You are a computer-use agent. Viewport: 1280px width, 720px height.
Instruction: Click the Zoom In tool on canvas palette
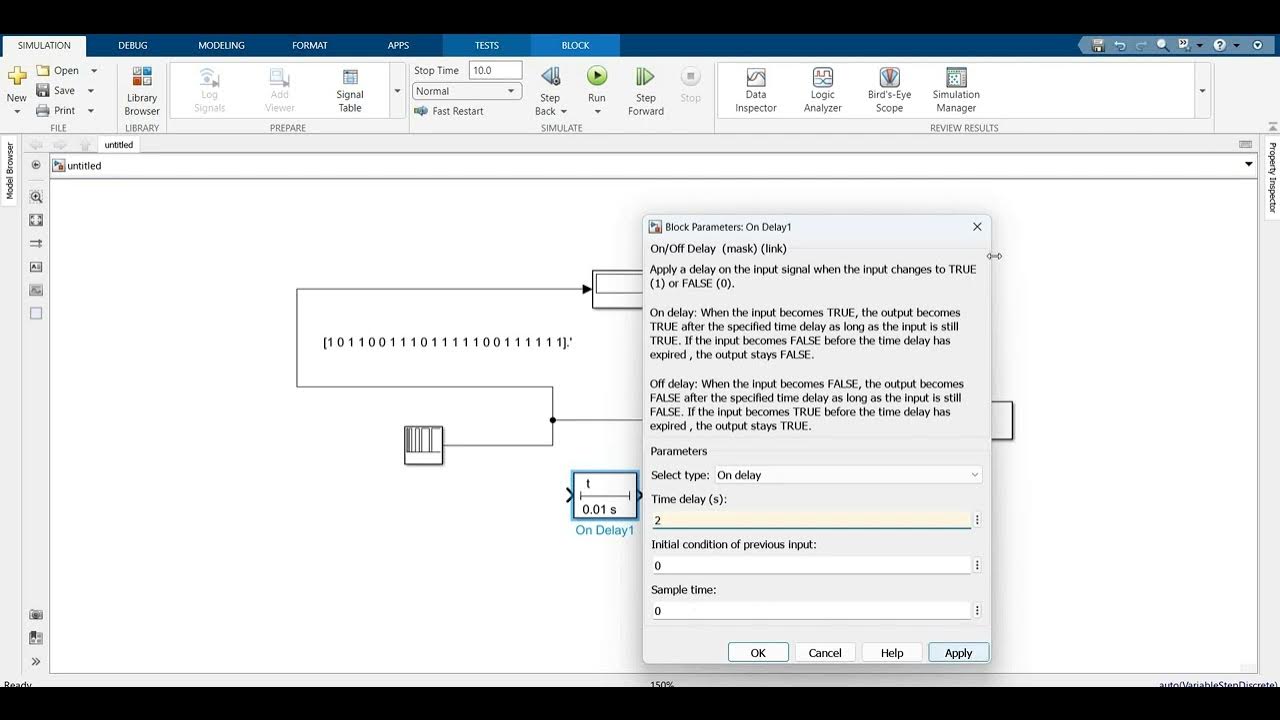[36, 197]
